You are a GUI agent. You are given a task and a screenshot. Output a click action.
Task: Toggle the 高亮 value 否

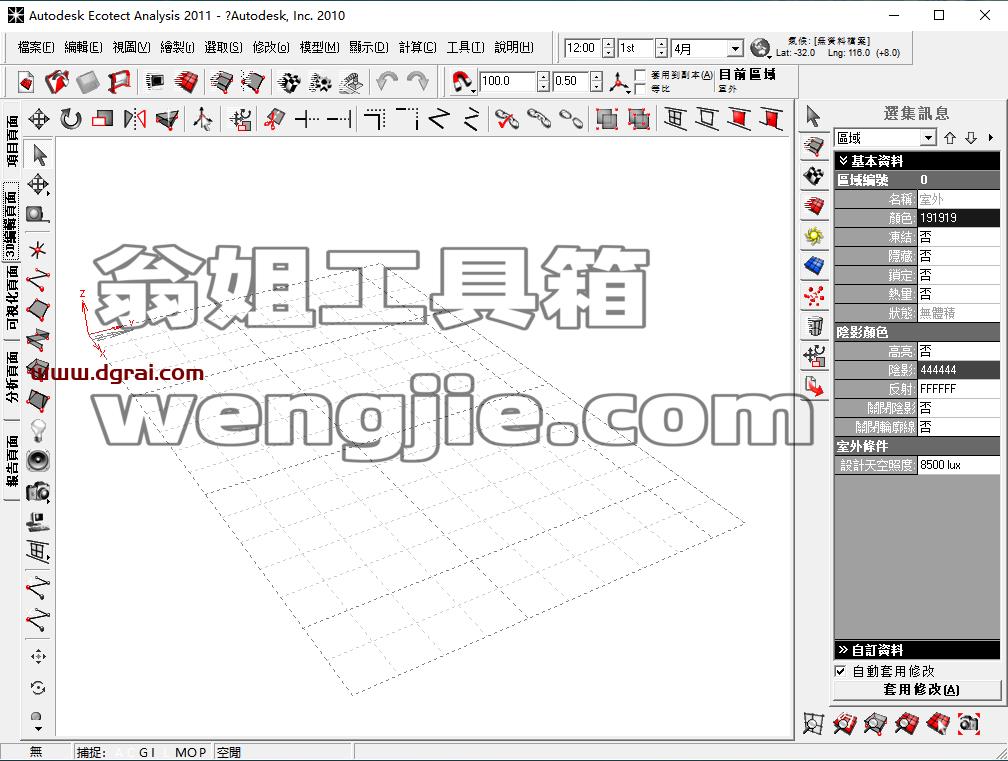[x=958, y=351]
